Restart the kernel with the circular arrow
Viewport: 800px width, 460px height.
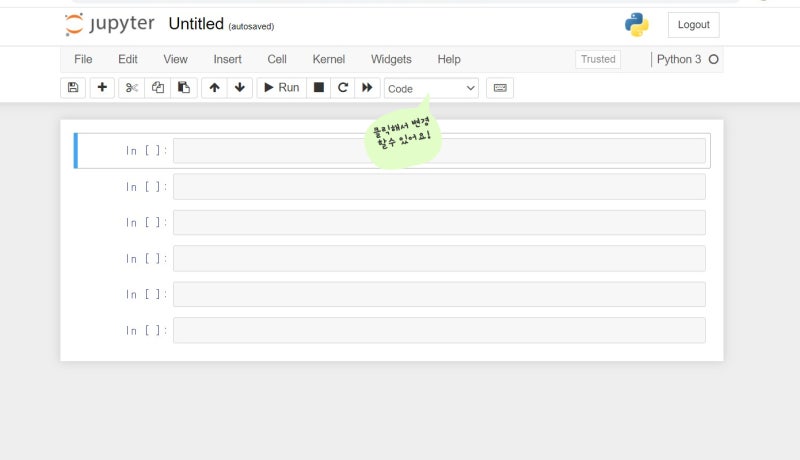point(343,88)
